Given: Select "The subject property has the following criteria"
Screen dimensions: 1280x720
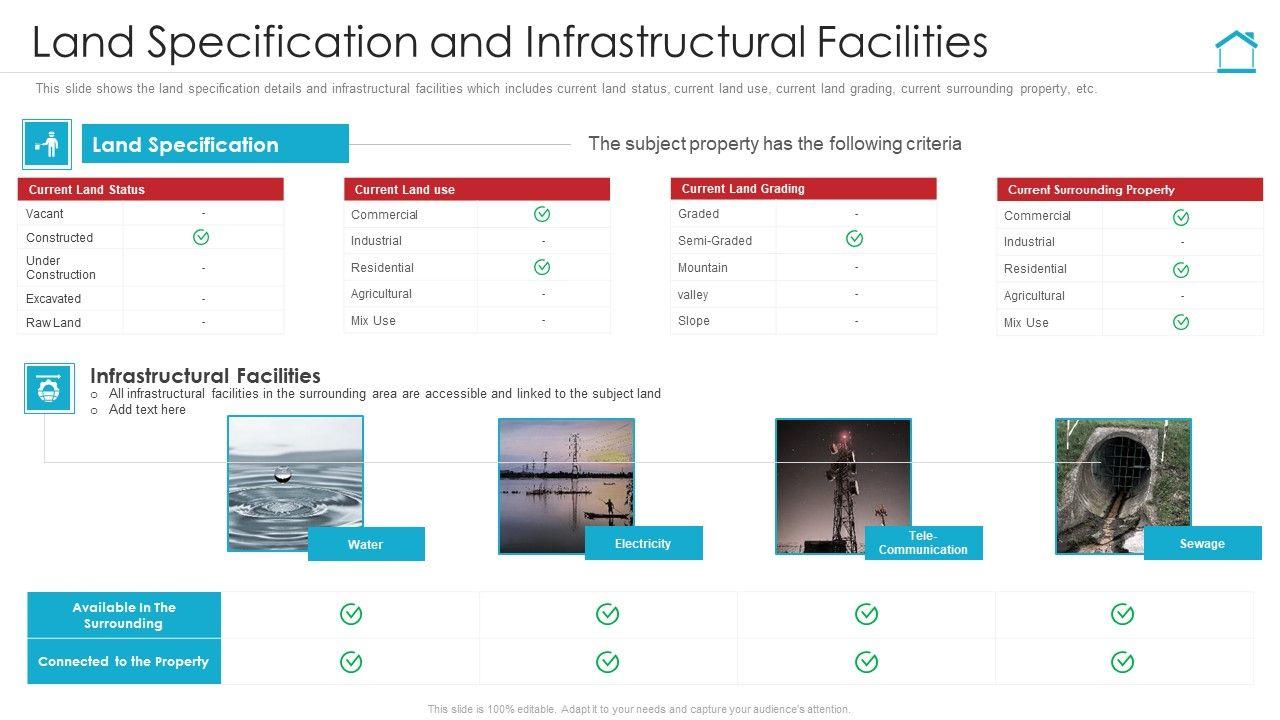Looking at the screenshot, I should coord(775,144).
